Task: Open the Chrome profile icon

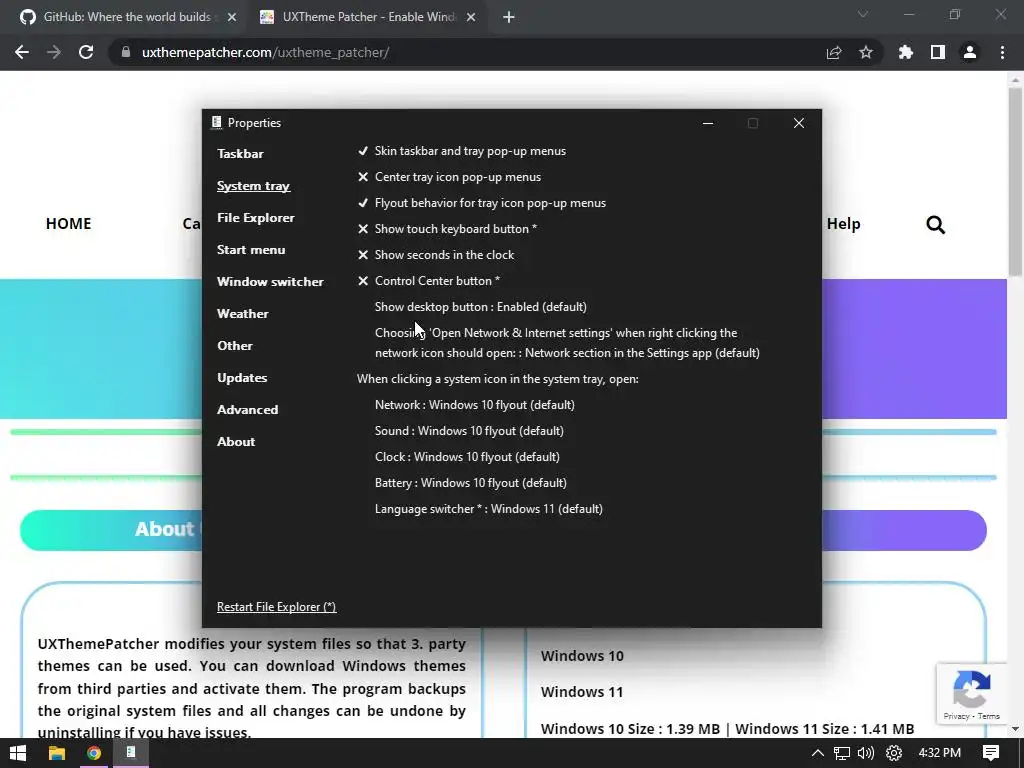Action: click(x=970, y=52)
